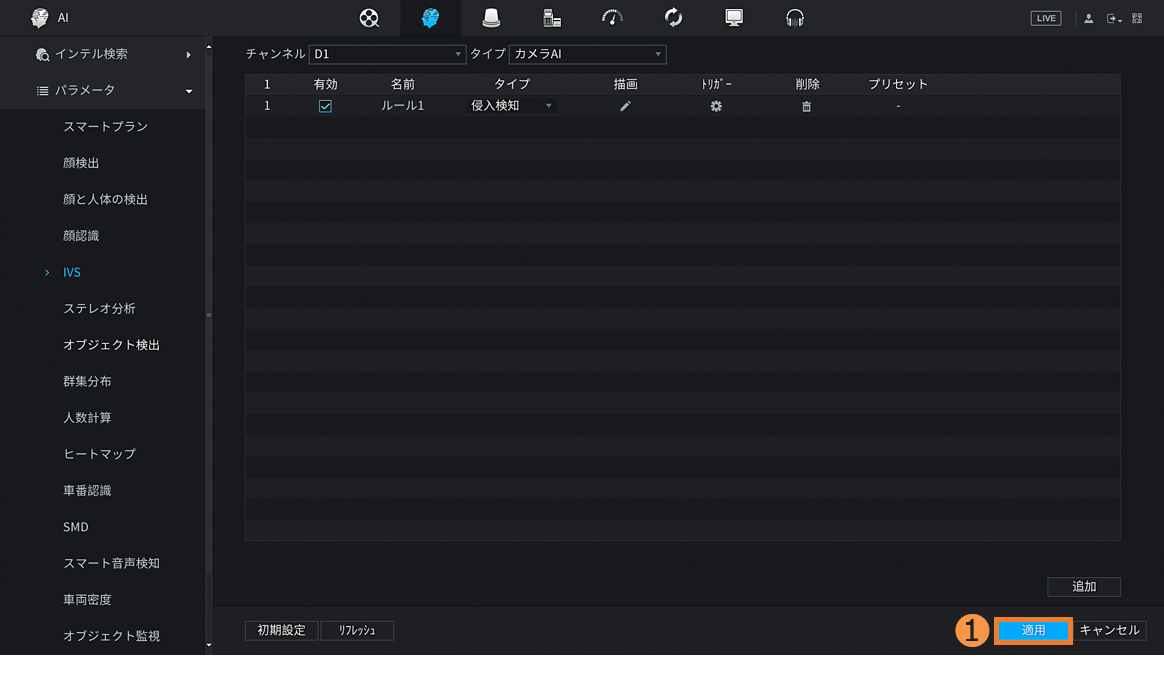The width and height of the screenshot is (1164, 680).
Task: Open the タイプ カメラAI dropdown
Action: [587, 54]
